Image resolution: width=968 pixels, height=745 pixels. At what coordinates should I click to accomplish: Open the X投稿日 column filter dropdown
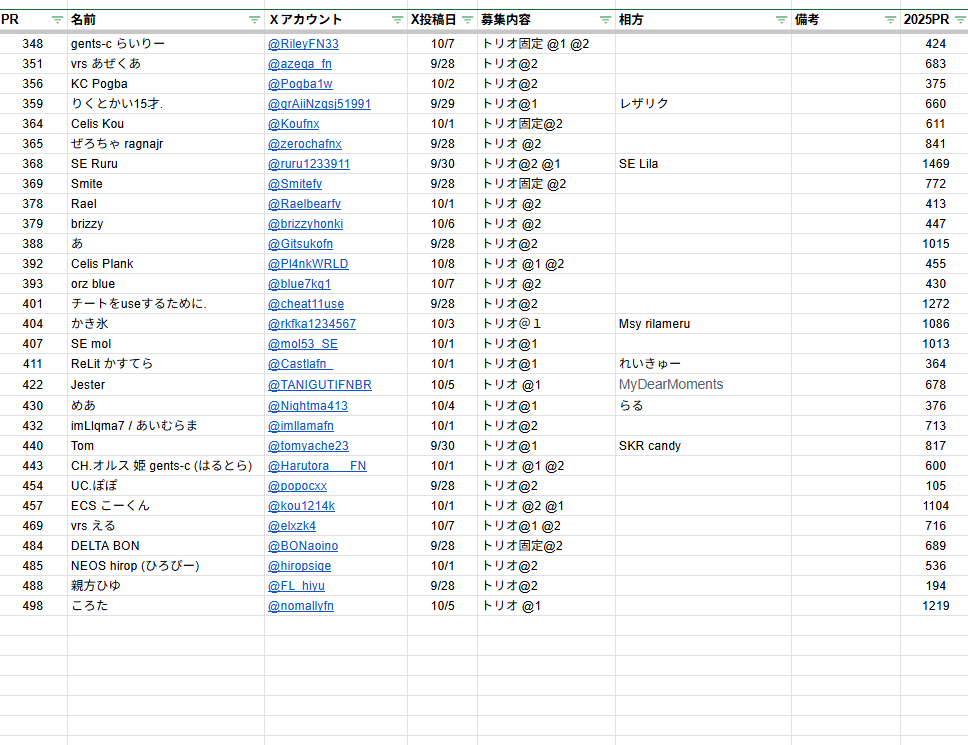point(467,20)
